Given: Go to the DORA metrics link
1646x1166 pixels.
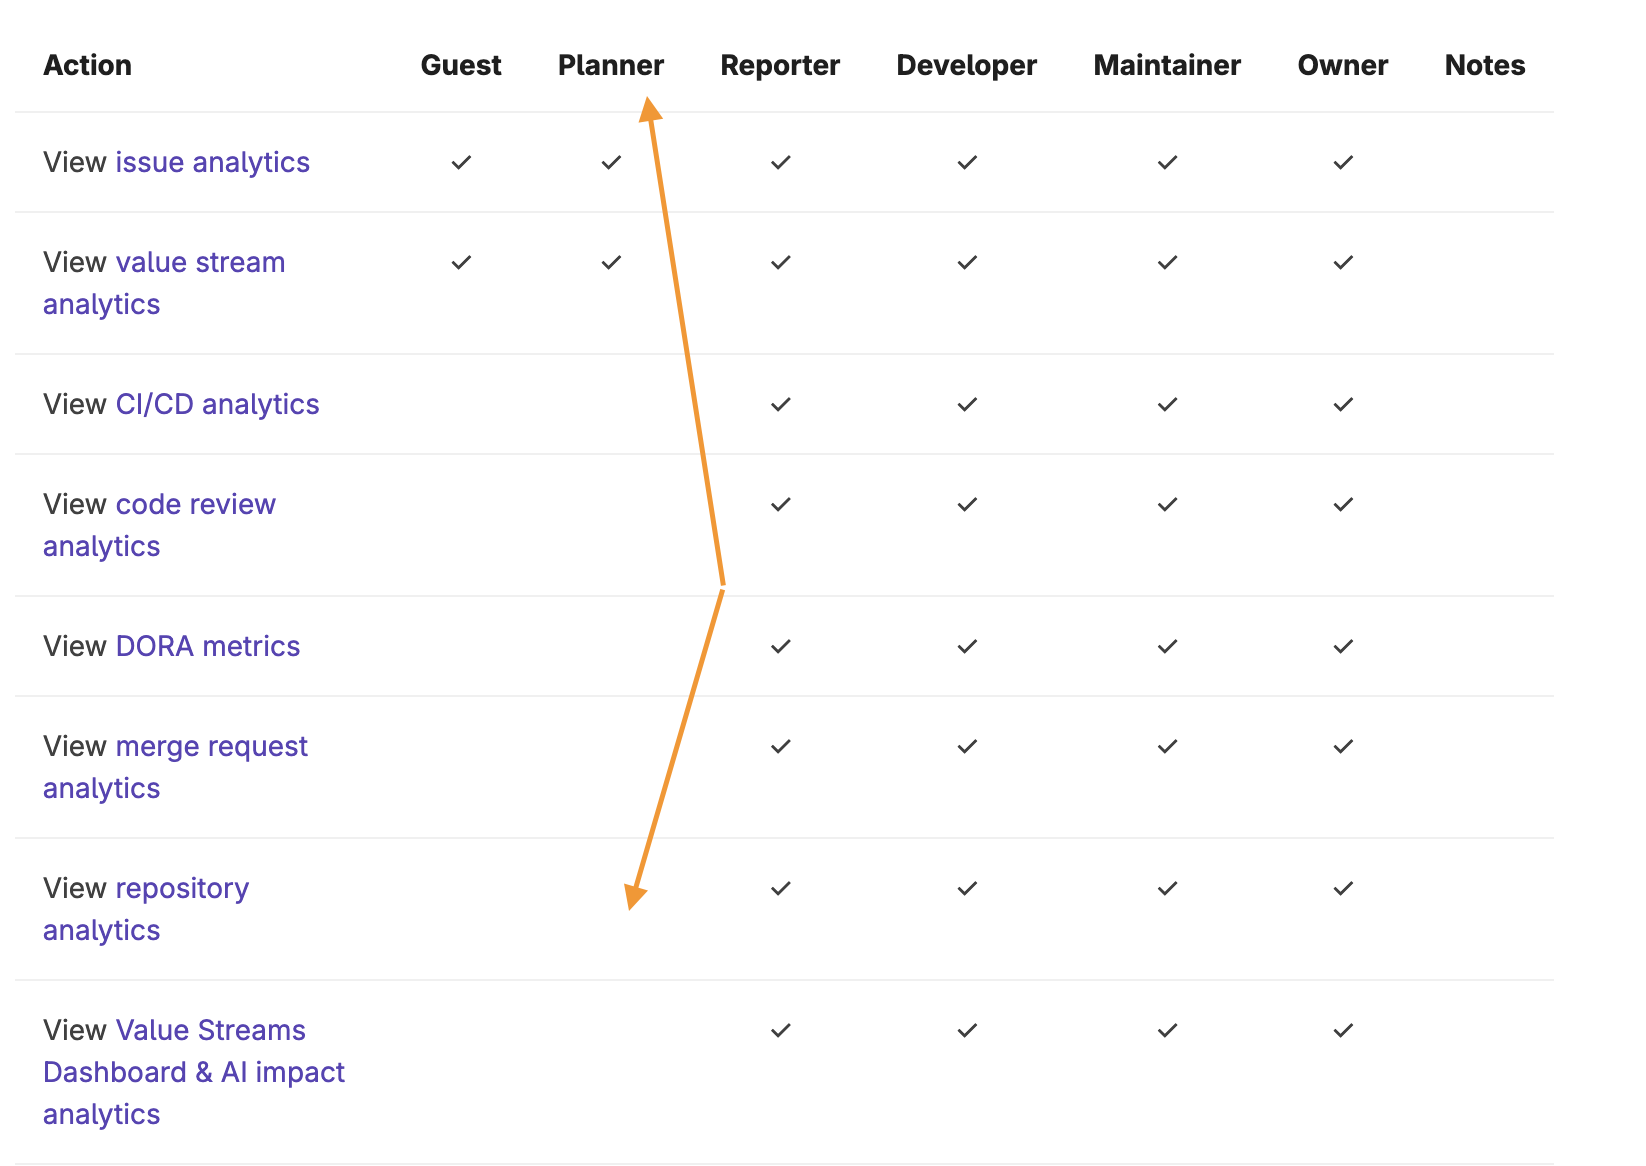Looking at the screenshot, I should click(x=207, y=646).
